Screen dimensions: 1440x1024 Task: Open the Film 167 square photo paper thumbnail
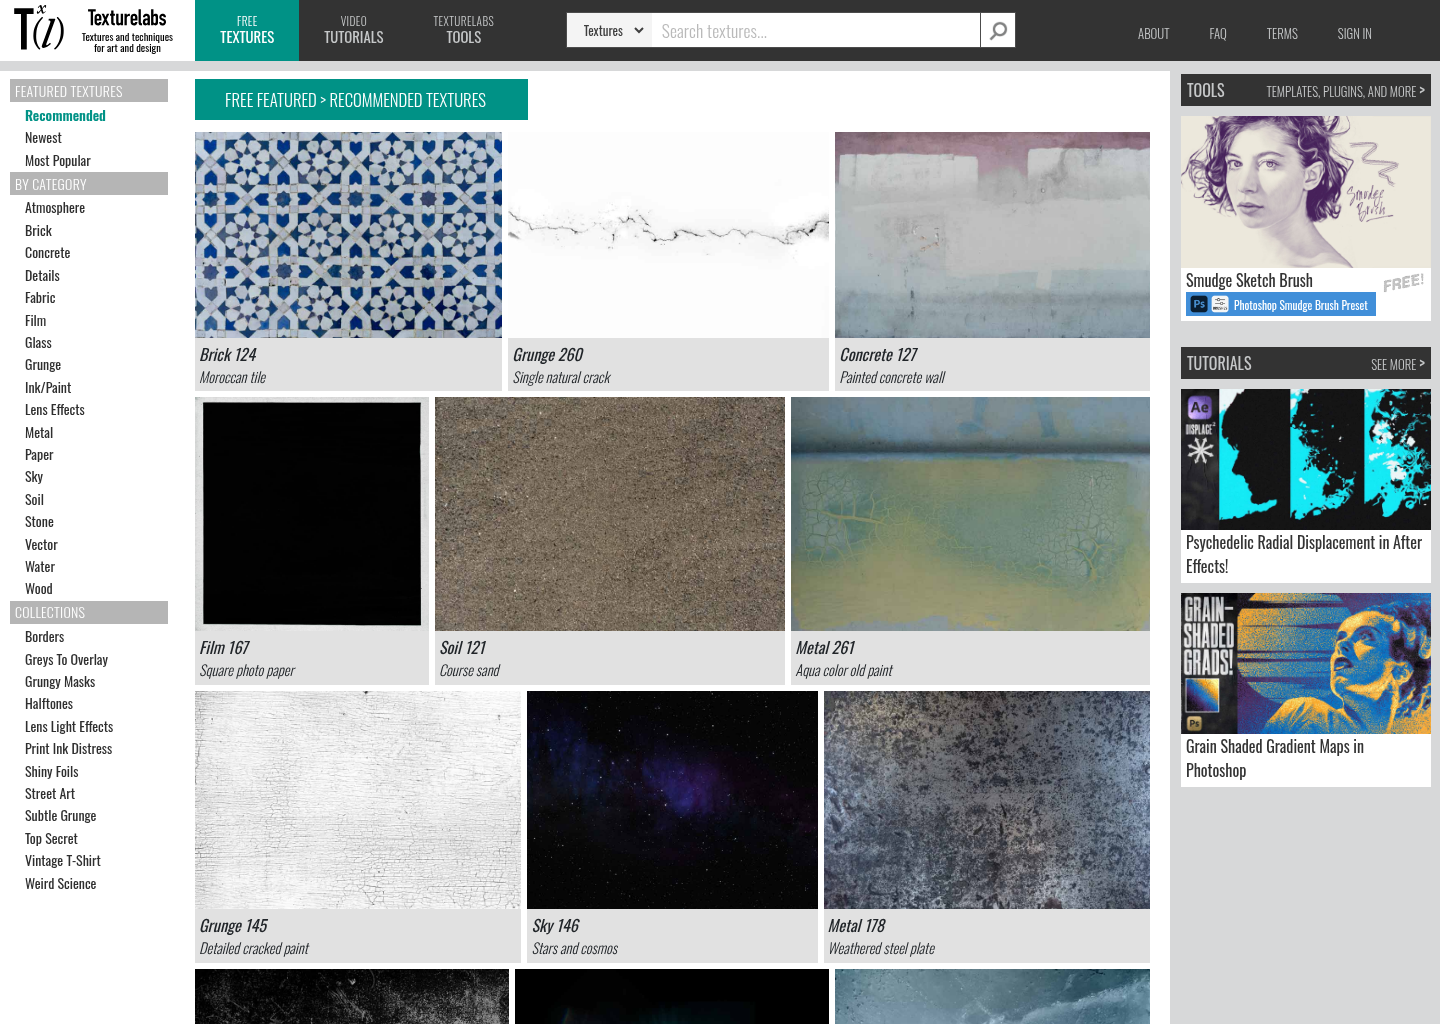[x=312, y=514]
